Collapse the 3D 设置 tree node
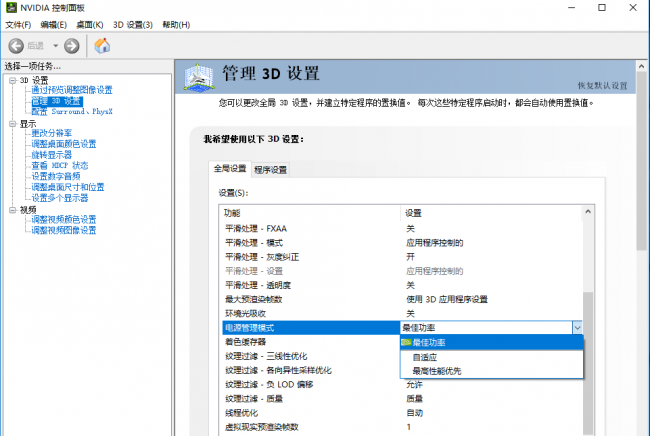The image size is (650, 436). (13, 80)
